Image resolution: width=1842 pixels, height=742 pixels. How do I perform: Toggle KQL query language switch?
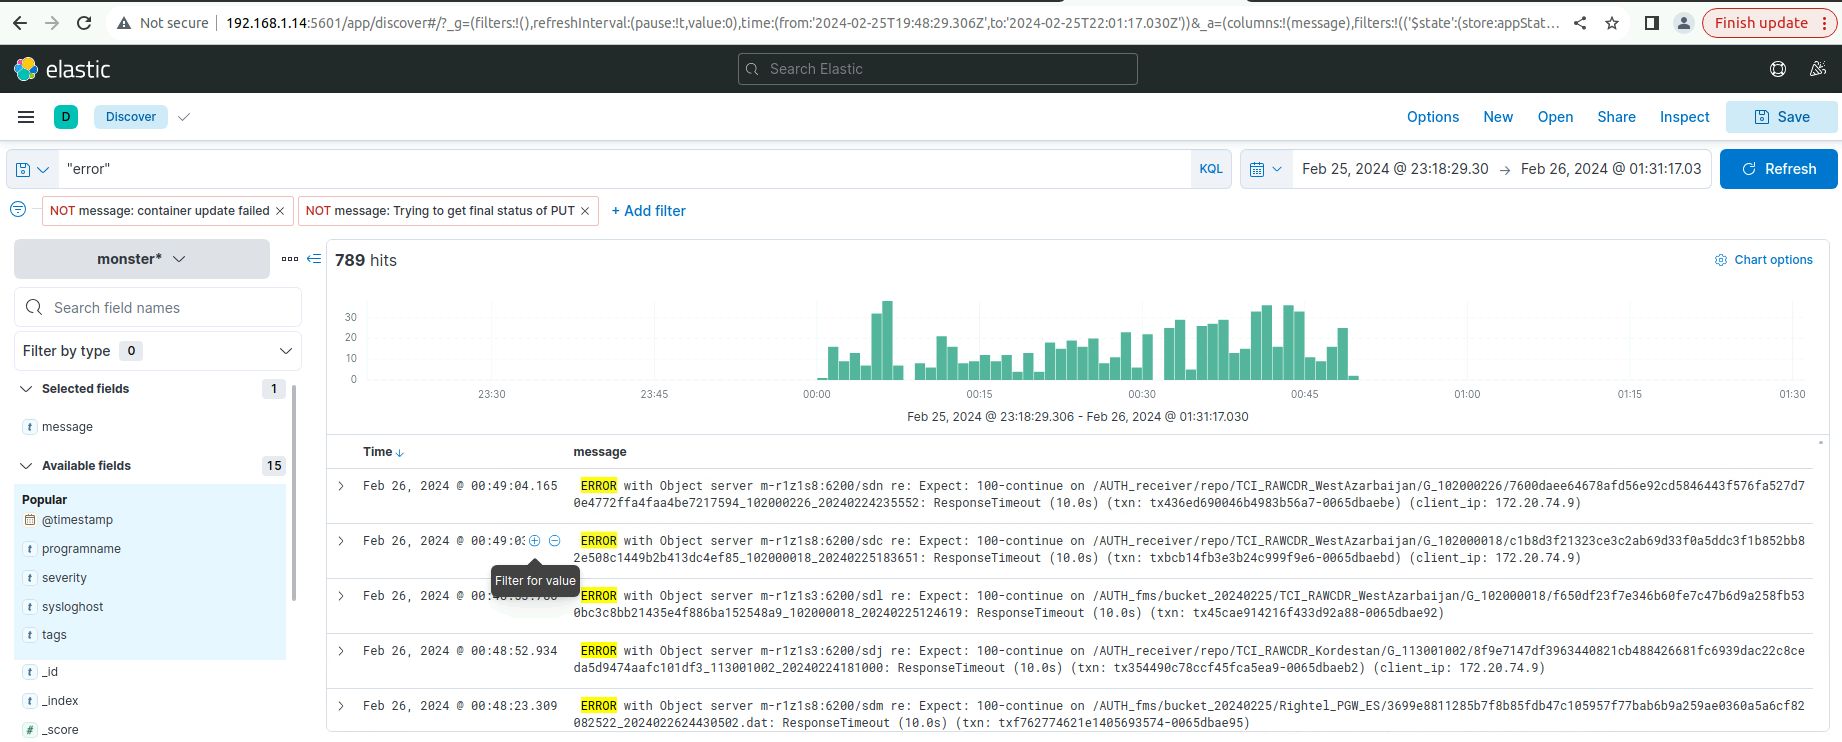point(1210,169)
